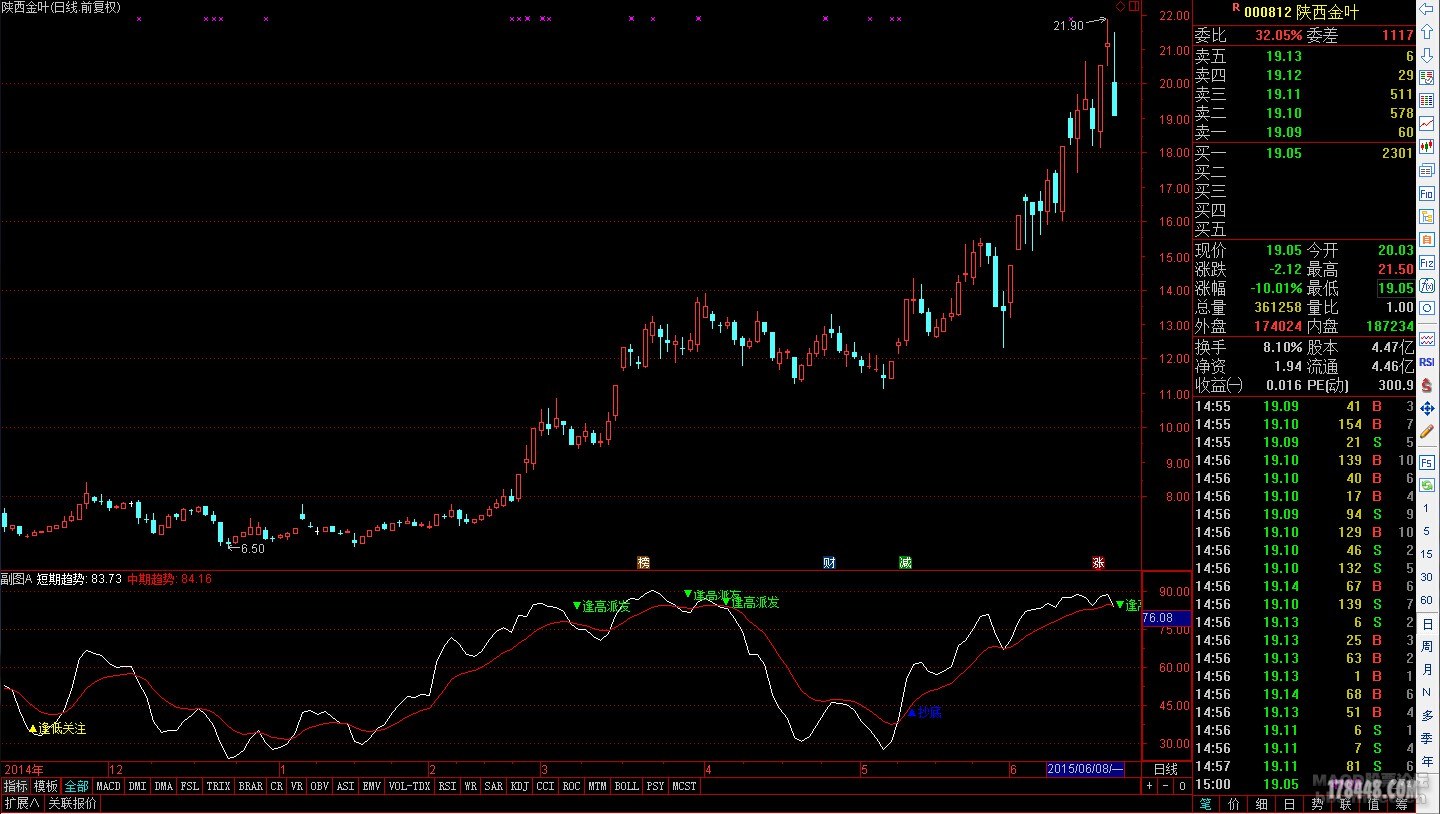This screenshot has width=1440, height=814.
Task: Click the + zoom button below chart
Action: coord(1150,786)
